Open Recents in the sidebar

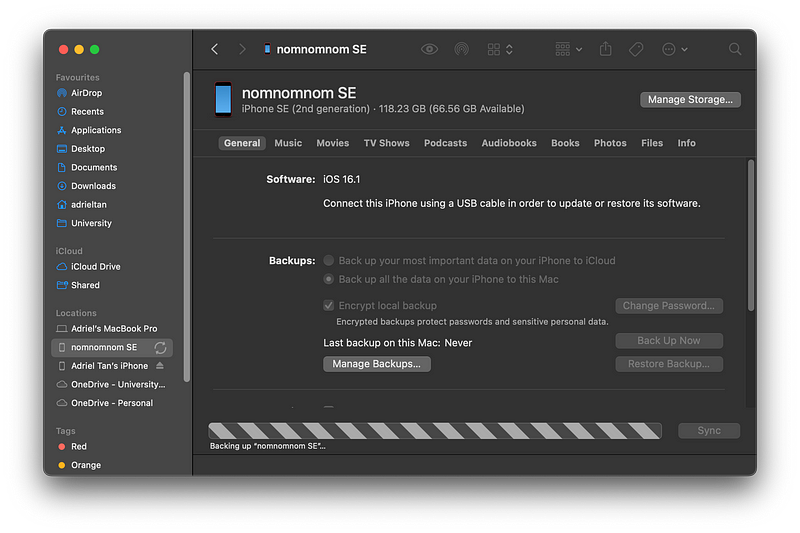112,111
